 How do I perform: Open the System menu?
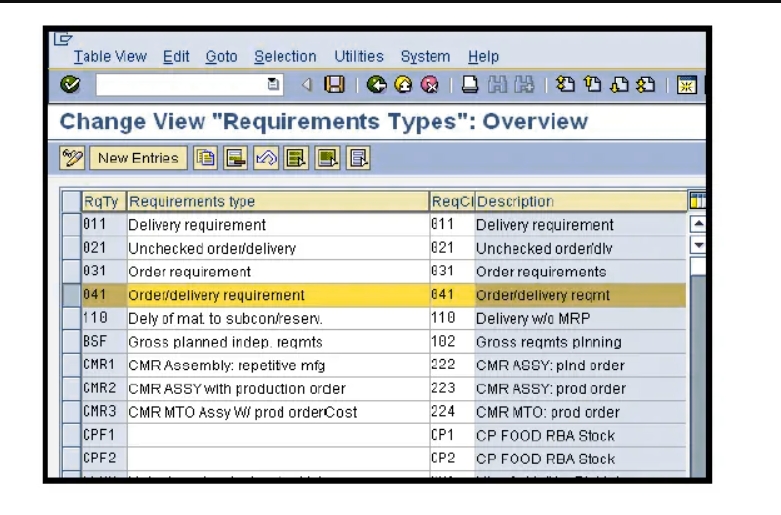tap(425, 56)
